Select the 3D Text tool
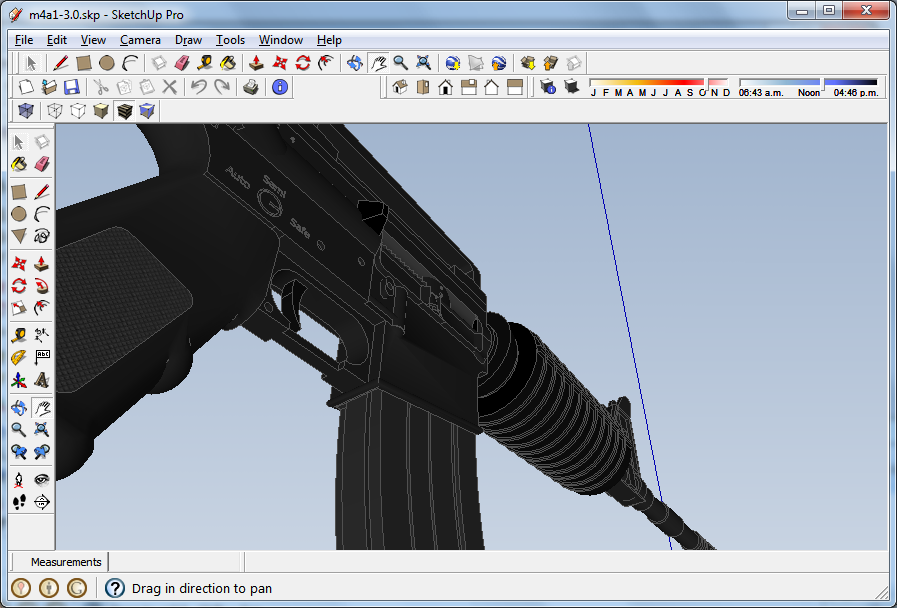The image size is (897, 608). (x=42, y=380)
